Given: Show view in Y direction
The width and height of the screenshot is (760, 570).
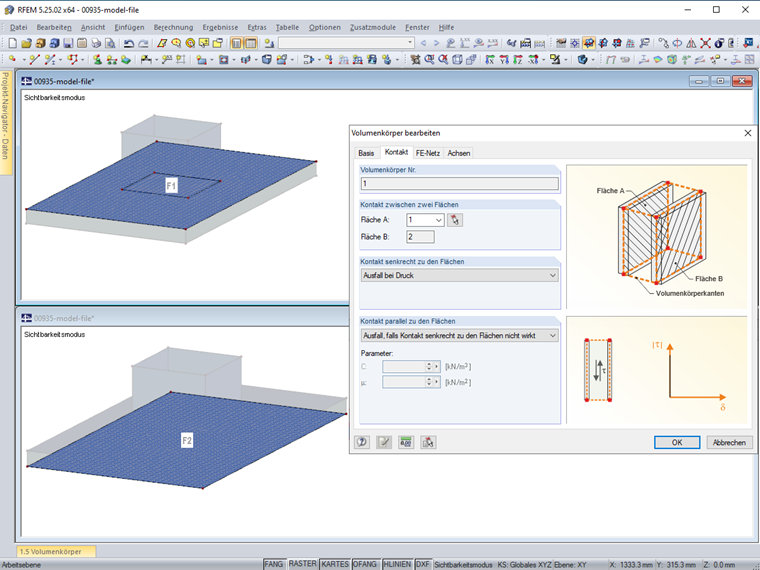Looking at the screenshot, I should coord(504,60).
